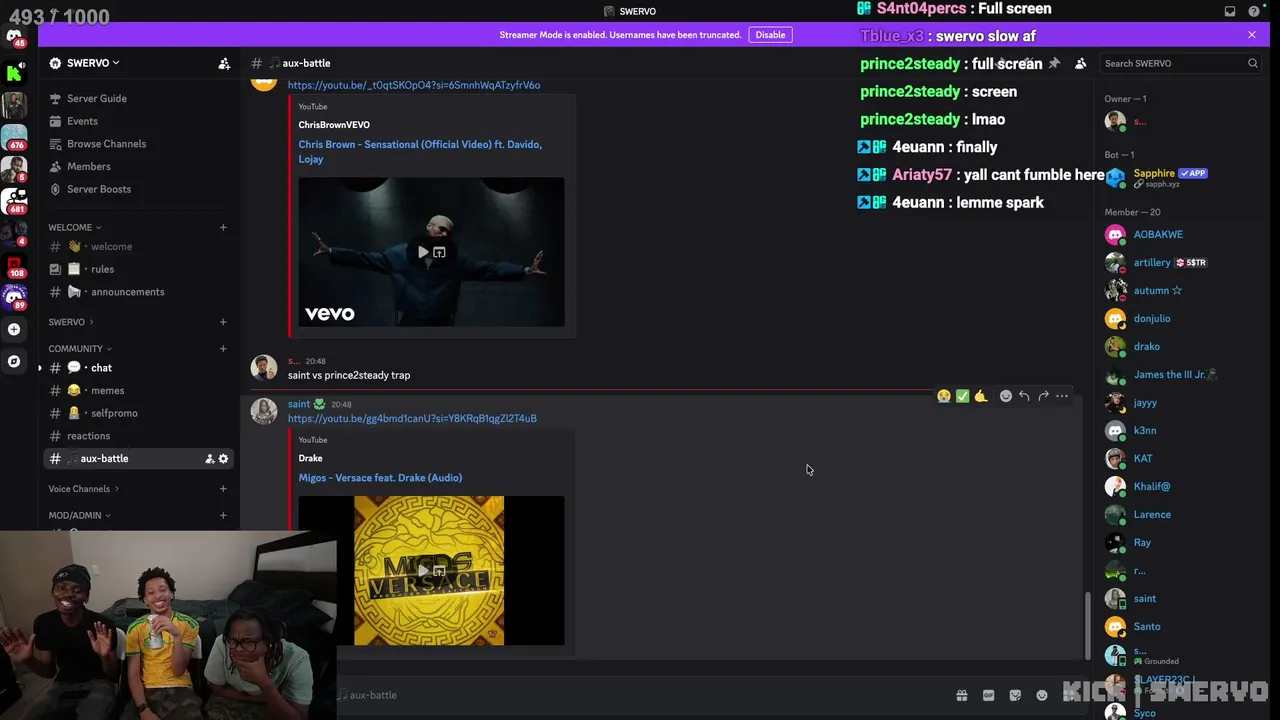Open more options for saint's message
Image resolution: width=1280 pixels, height=720 pixels.
click(x=1062, y=396)
